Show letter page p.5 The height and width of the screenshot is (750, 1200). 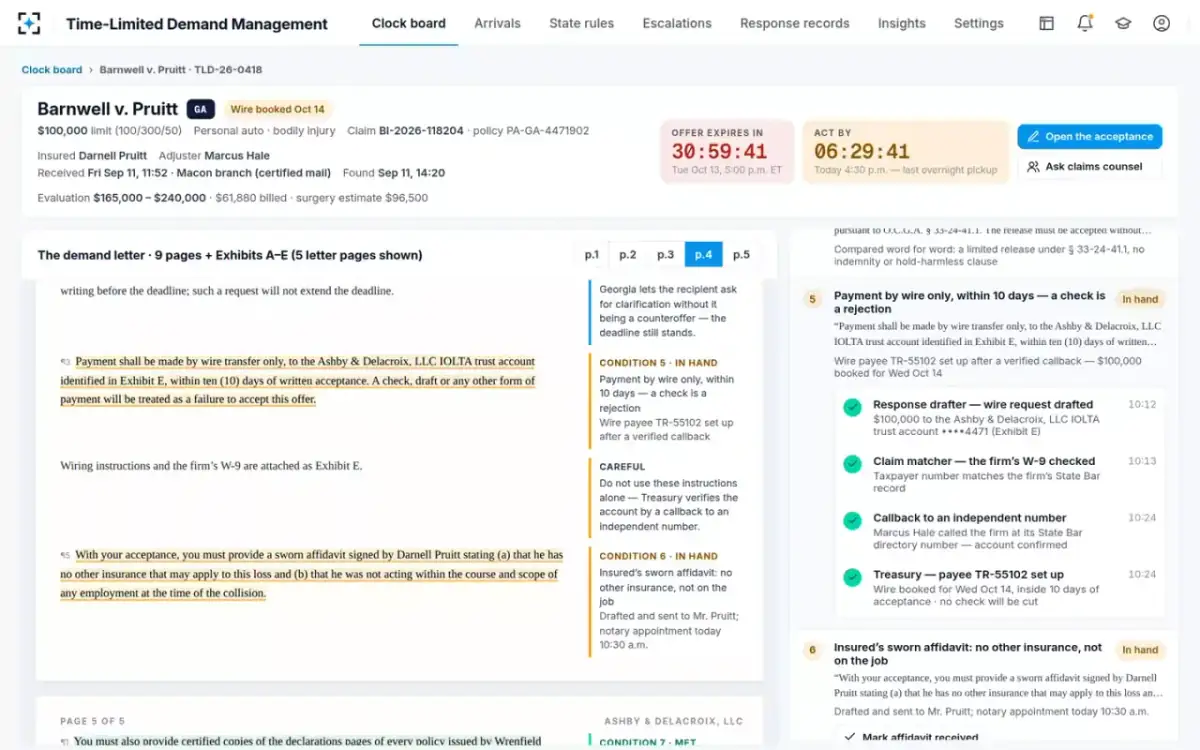(x=741, y=255)
